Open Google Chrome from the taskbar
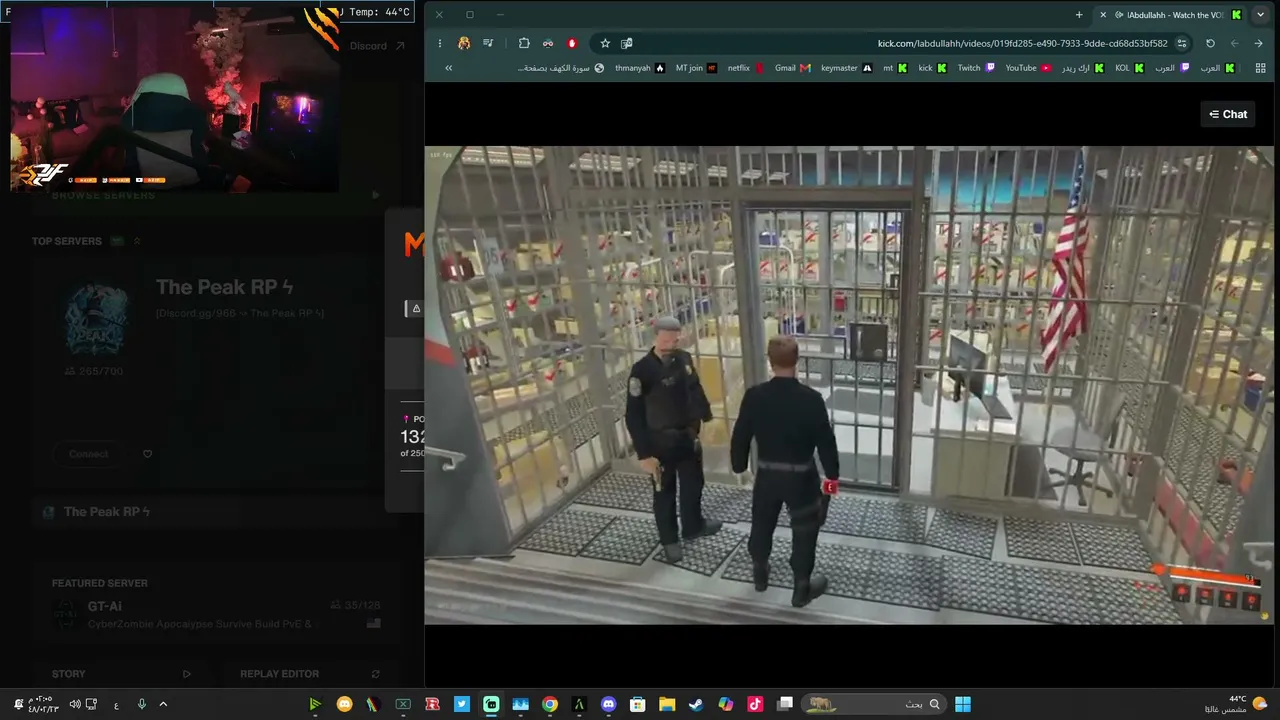 [550, 704]
